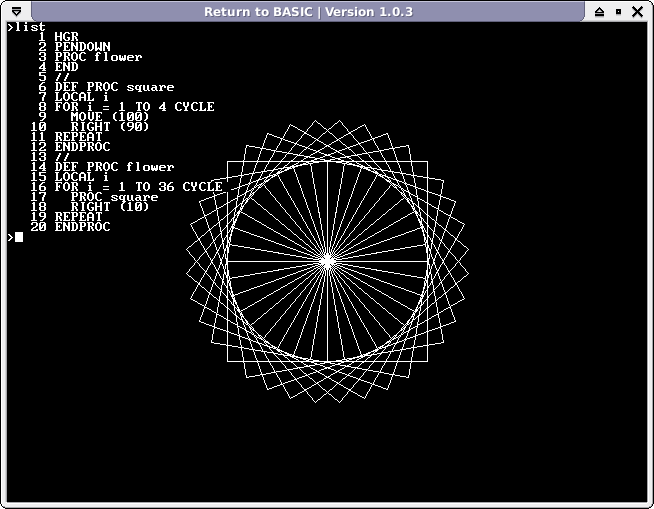The image size is (654, 509).
Task: Select line 3 'PROC flower'
Action: pyautogui.click(x=90, y=57)
